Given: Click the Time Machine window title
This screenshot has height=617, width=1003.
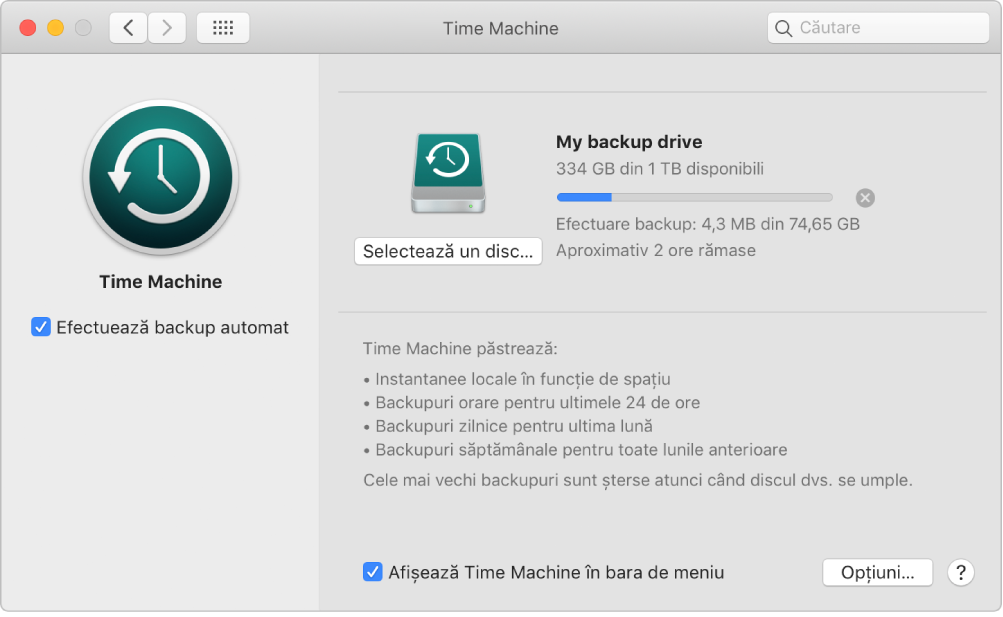Looking at the screenshot, I should [501, 29].
